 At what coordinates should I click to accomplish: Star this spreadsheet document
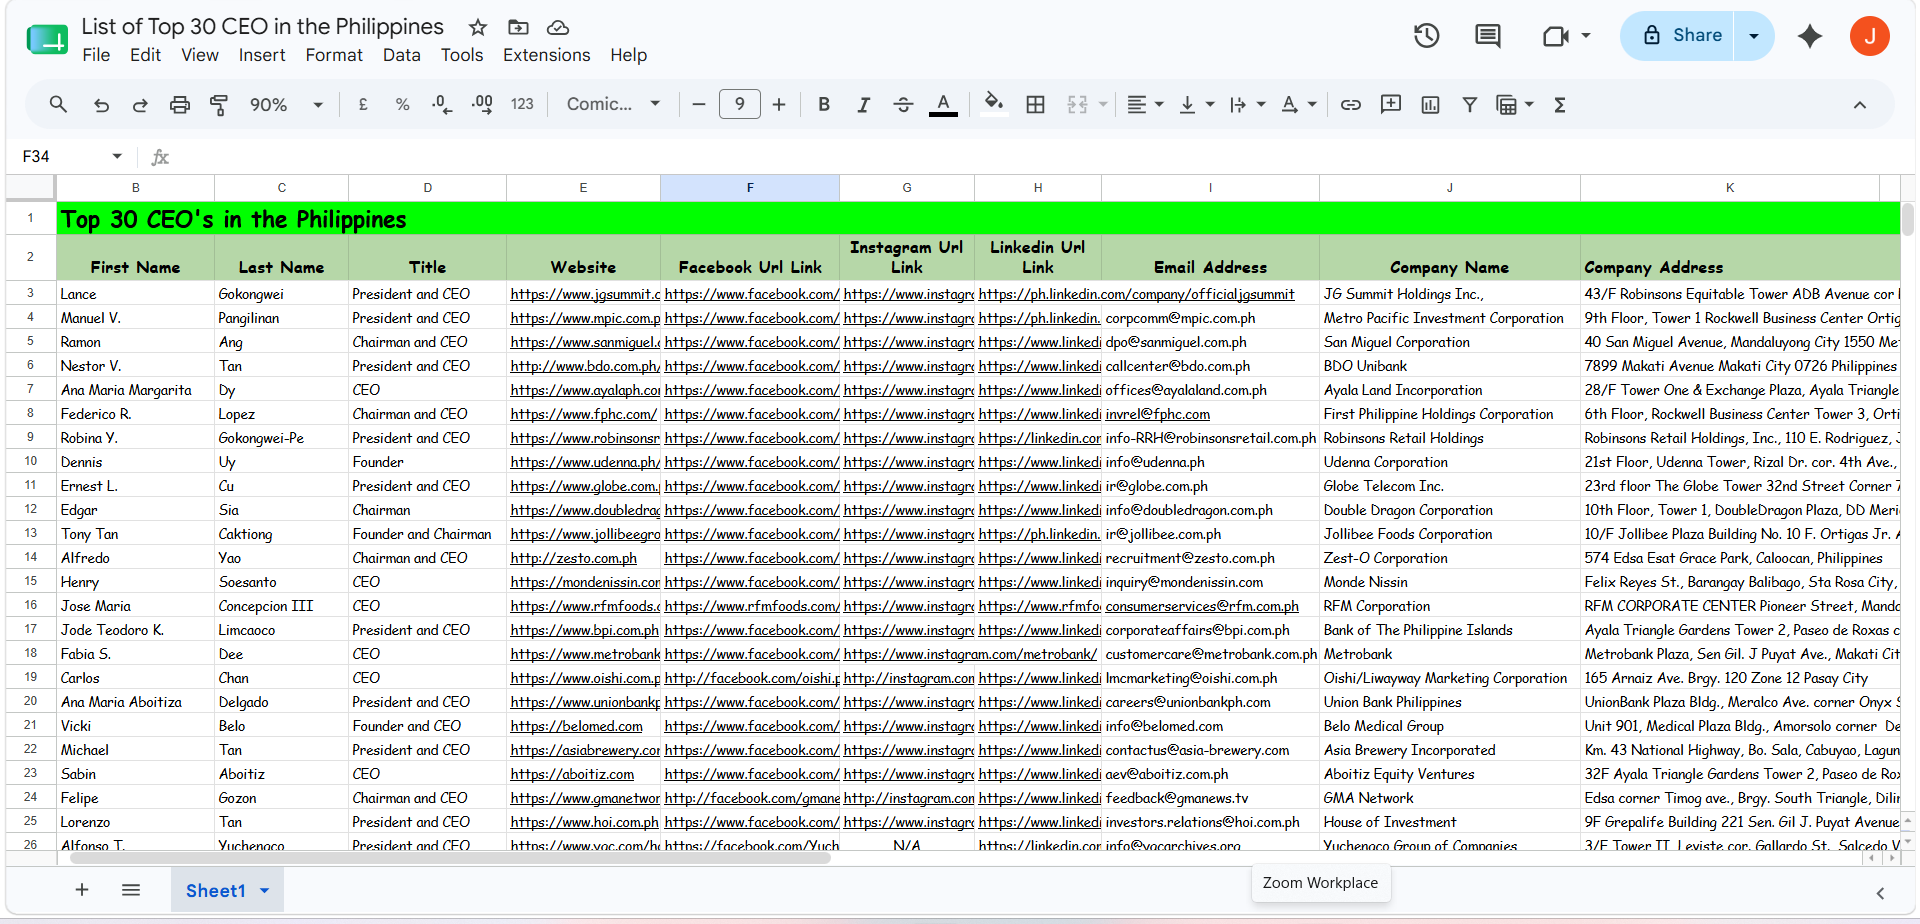click(x=478, y=27)
